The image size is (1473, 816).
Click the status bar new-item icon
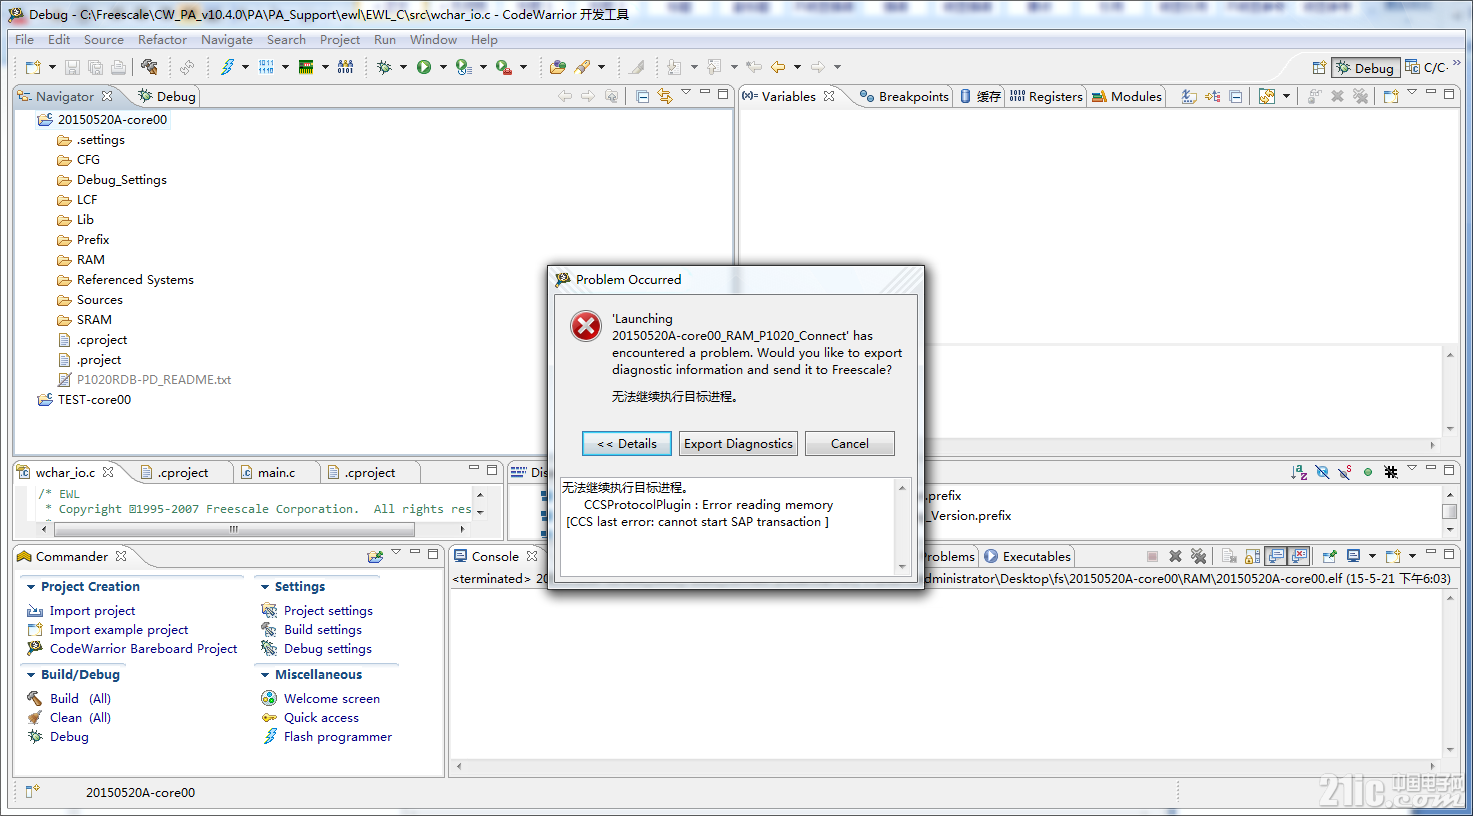coord(32,791)
